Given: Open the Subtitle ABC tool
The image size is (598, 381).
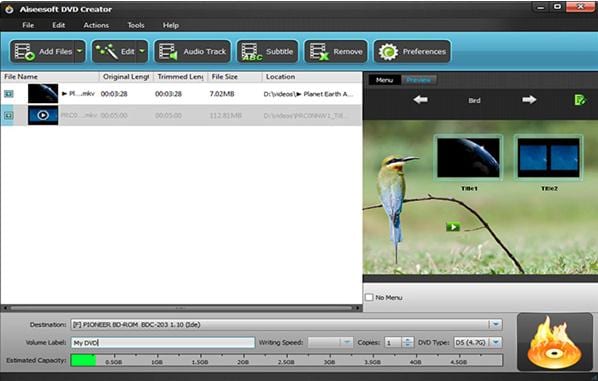Looking at the screenshot, I should coord(252,52).
